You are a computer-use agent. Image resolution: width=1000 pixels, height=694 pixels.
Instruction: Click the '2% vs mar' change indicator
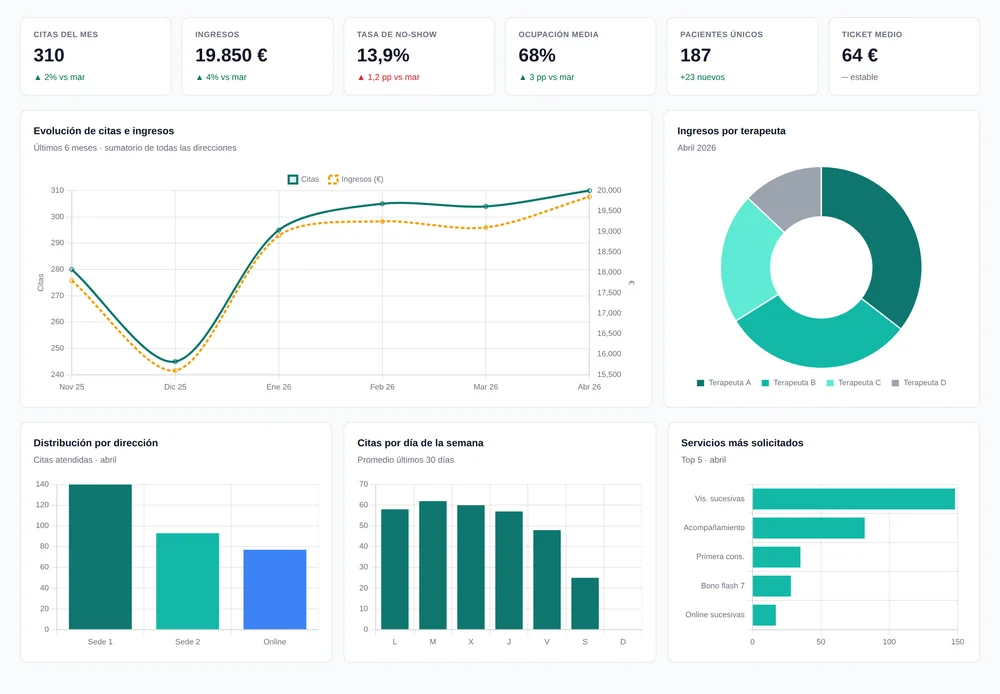pyautogui.click(x=59, y=77)
